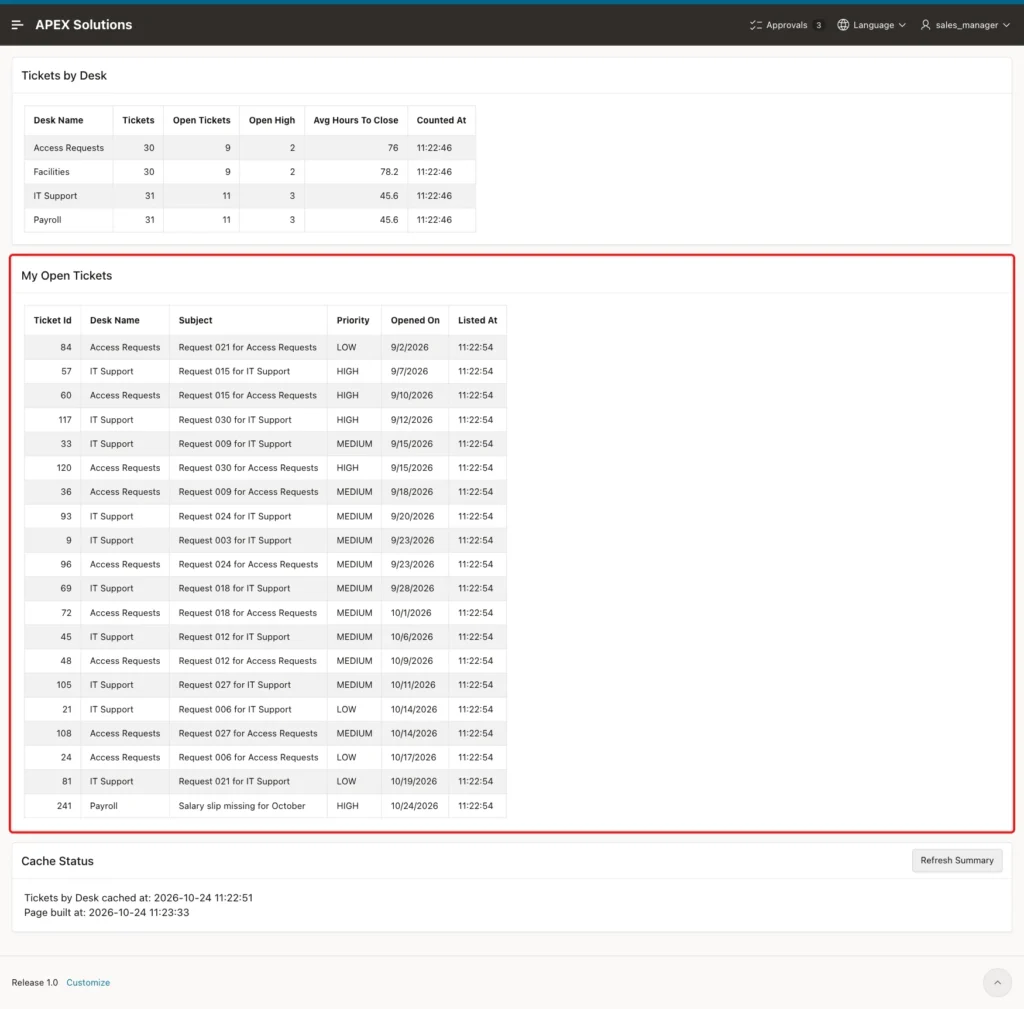The image size is (1024, 1009).
Task: Click the APEX Solutions application title
Action: 84,25
